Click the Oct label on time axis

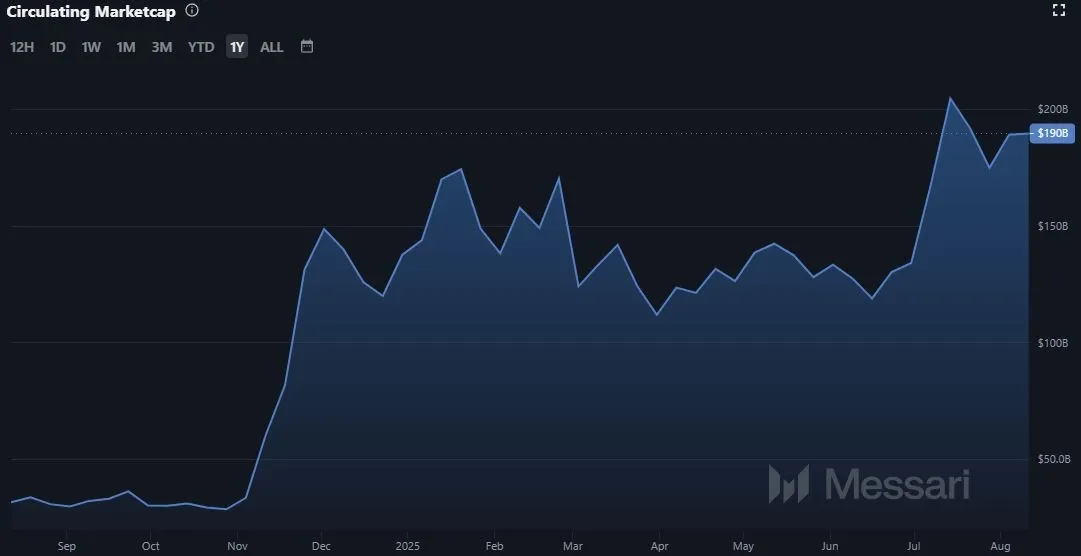[x=150, y=546]
